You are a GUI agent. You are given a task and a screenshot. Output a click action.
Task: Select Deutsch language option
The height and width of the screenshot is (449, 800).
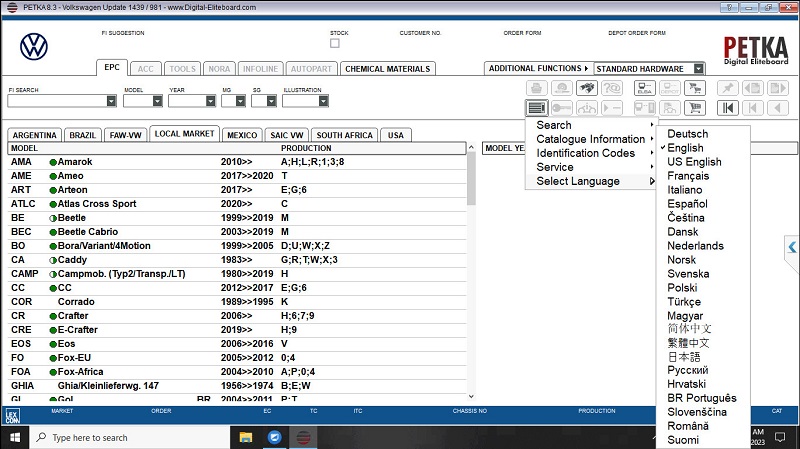pos(687,134)
